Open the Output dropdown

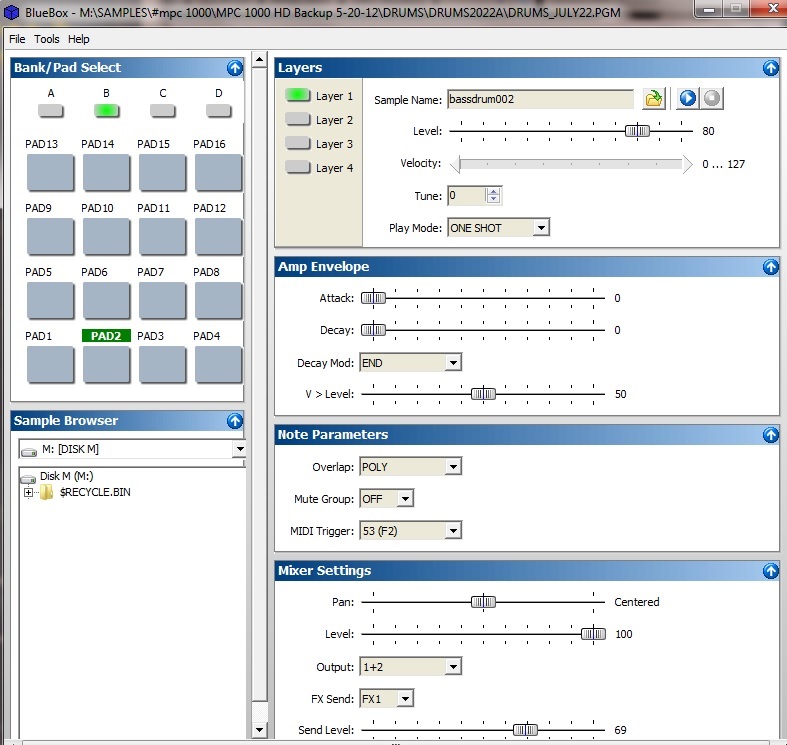pyautogui.click(x=453, y=667)
